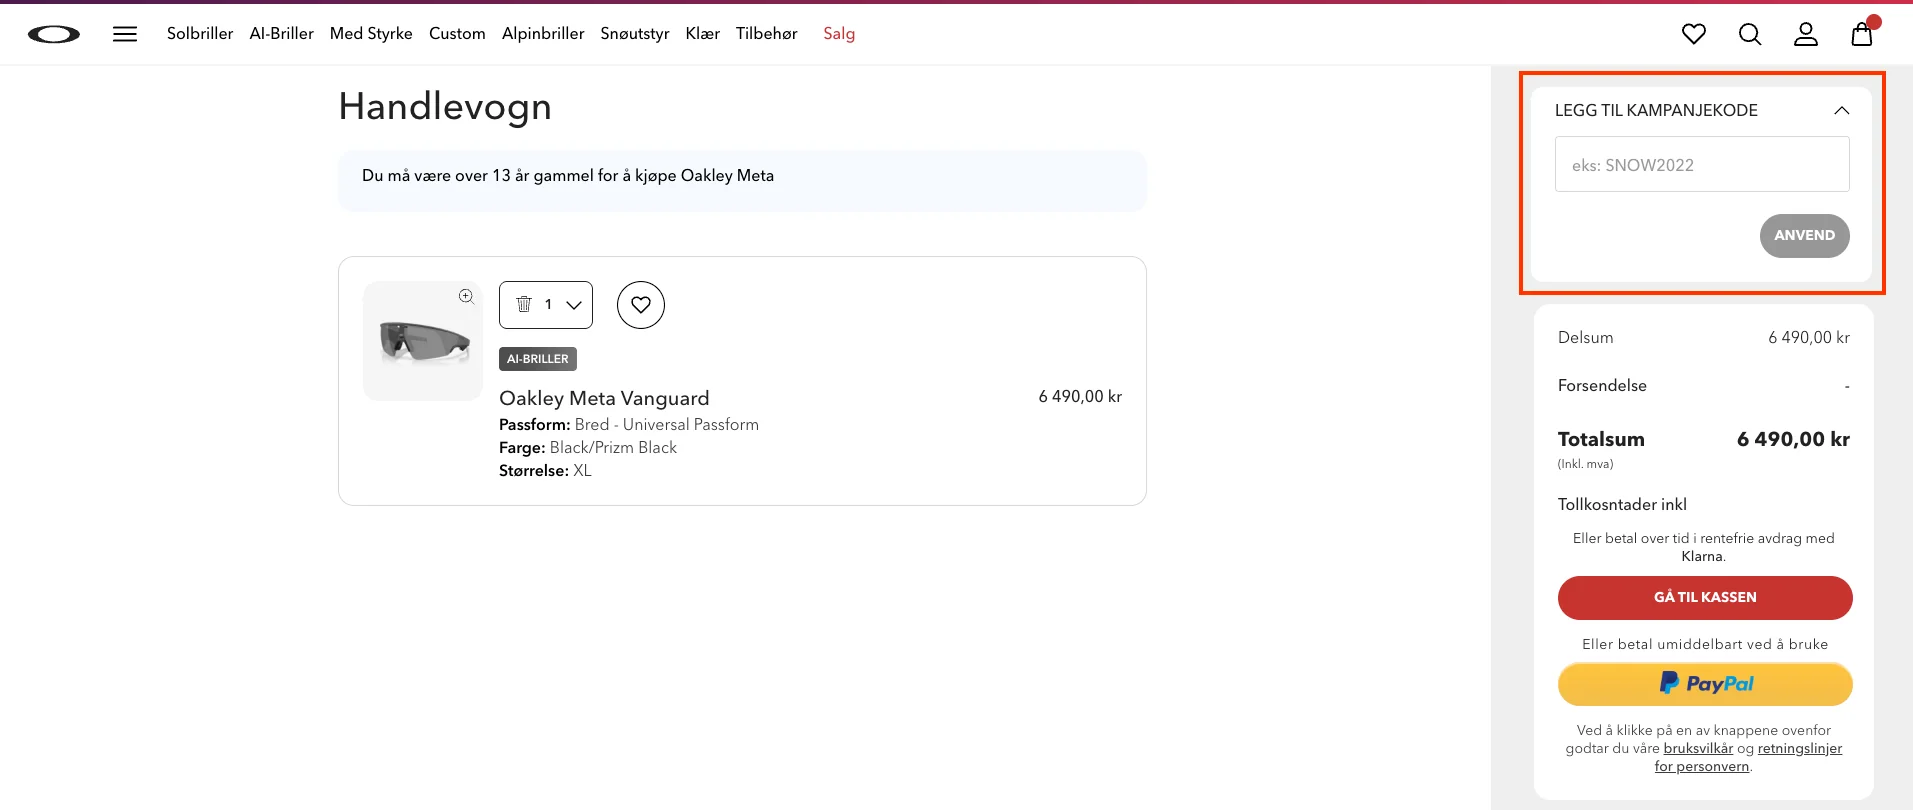Click the Delsum amount 6 490,00 kr
Screen dimensions: 1913x810
point(1809,338)
